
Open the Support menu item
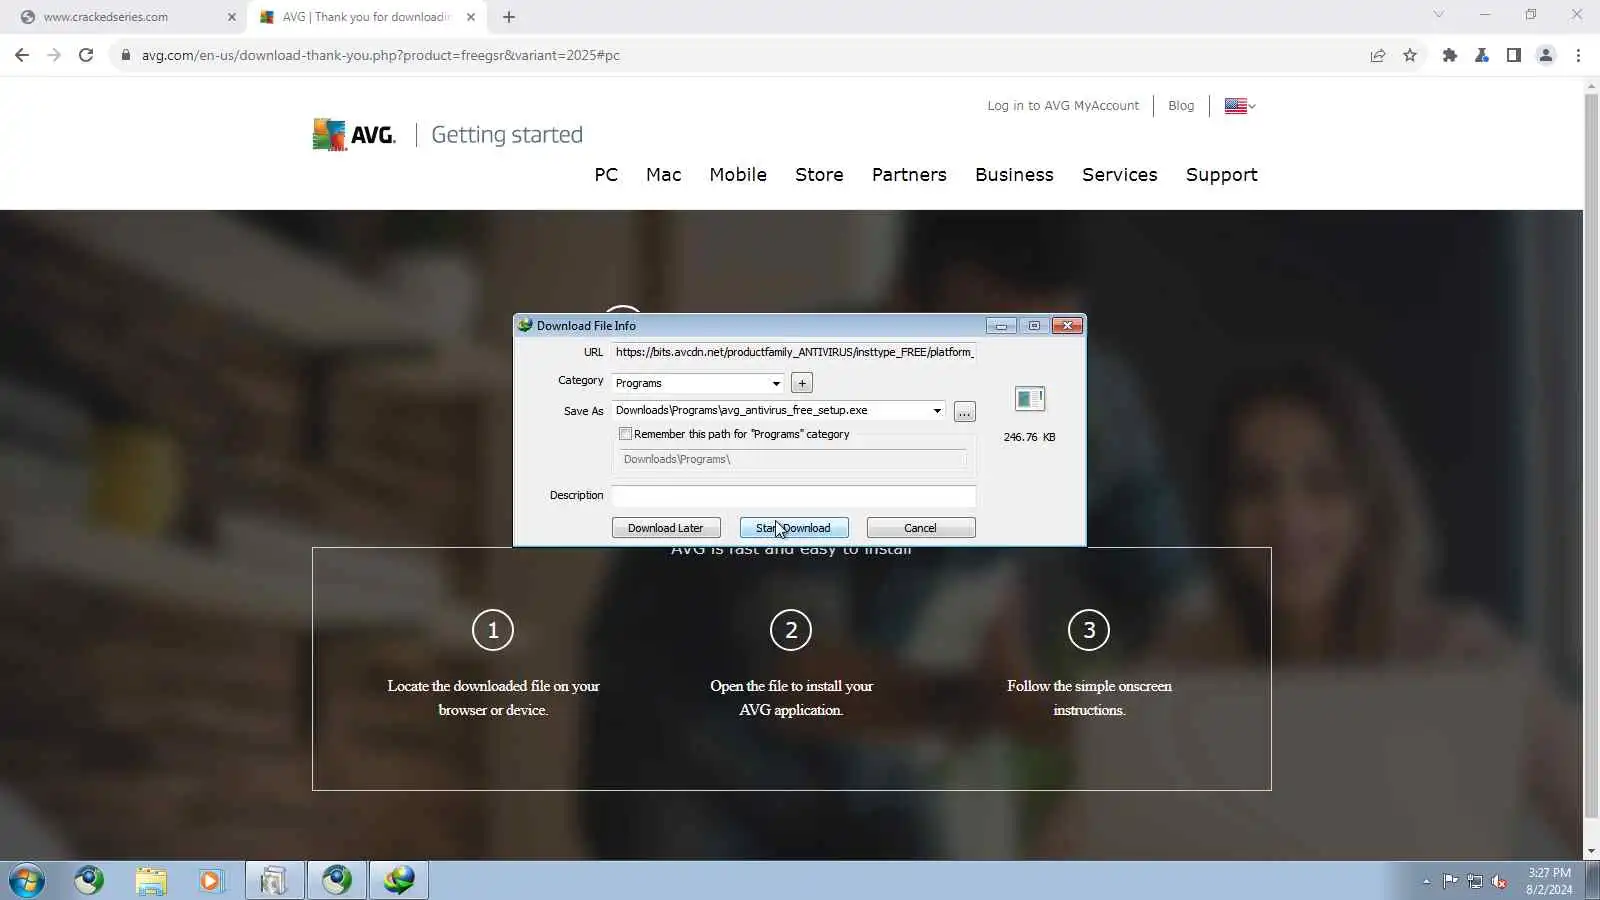point(1222,175)
